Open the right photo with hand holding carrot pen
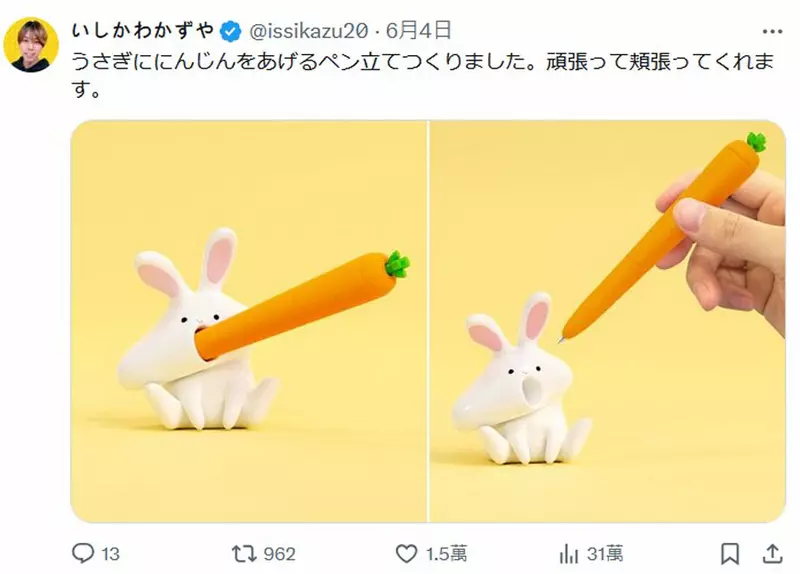800x574 pixels. [x=607, y=321]
